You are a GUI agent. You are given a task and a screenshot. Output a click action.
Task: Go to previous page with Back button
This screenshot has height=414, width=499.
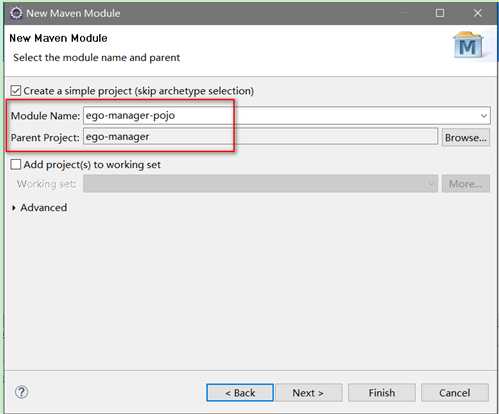click(240, 393)
